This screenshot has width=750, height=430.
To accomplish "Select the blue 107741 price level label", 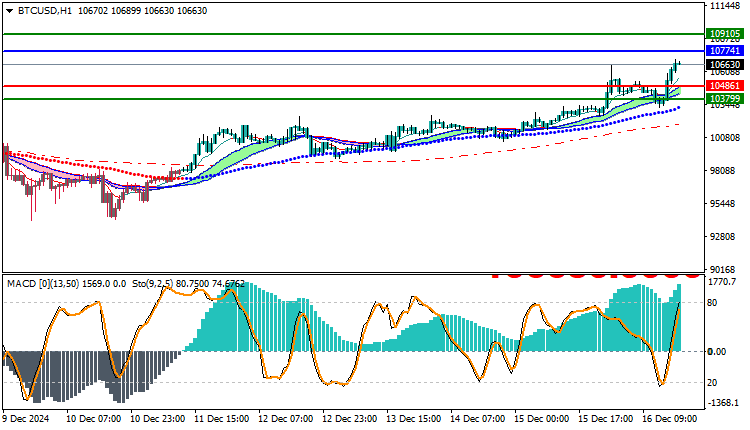I will pyautogui.click(x=725, y=51).
